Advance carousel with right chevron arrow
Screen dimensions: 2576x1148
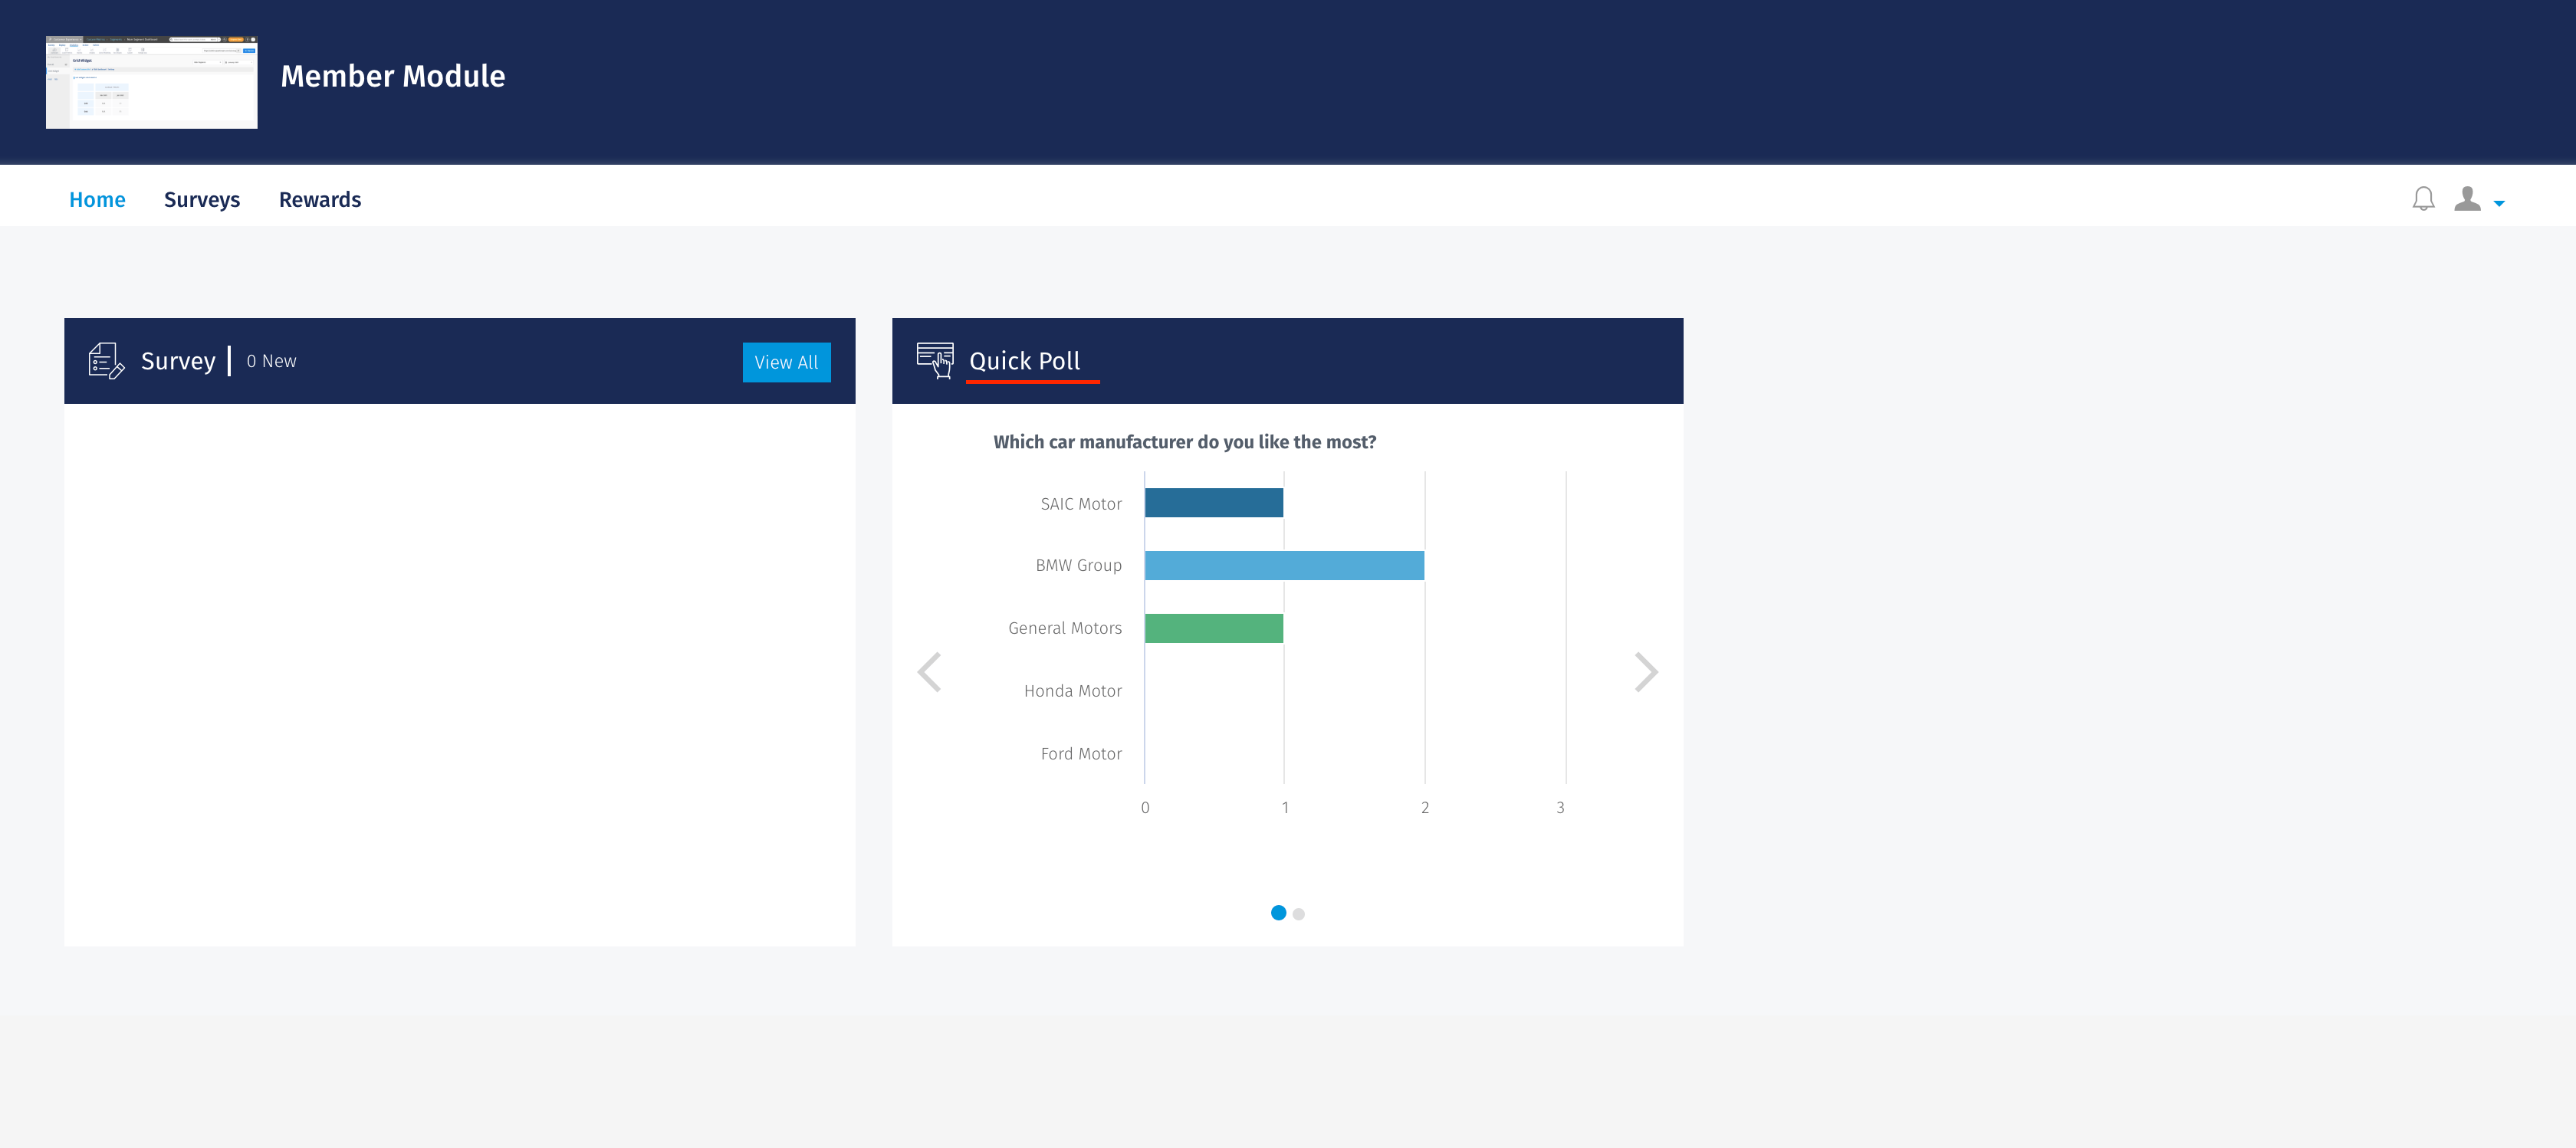[x=1645, y=671]
